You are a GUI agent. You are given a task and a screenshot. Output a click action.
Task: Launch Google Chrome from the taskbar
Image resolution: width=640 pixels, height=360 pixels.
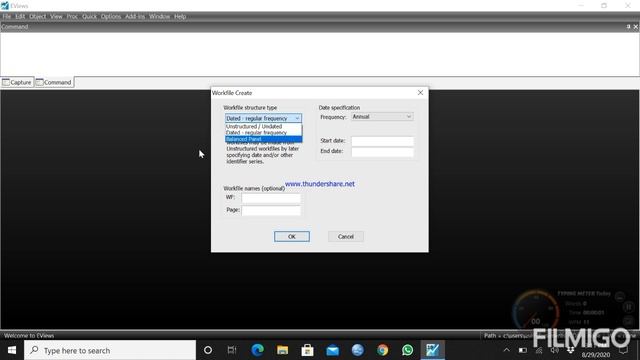[382, 350]
